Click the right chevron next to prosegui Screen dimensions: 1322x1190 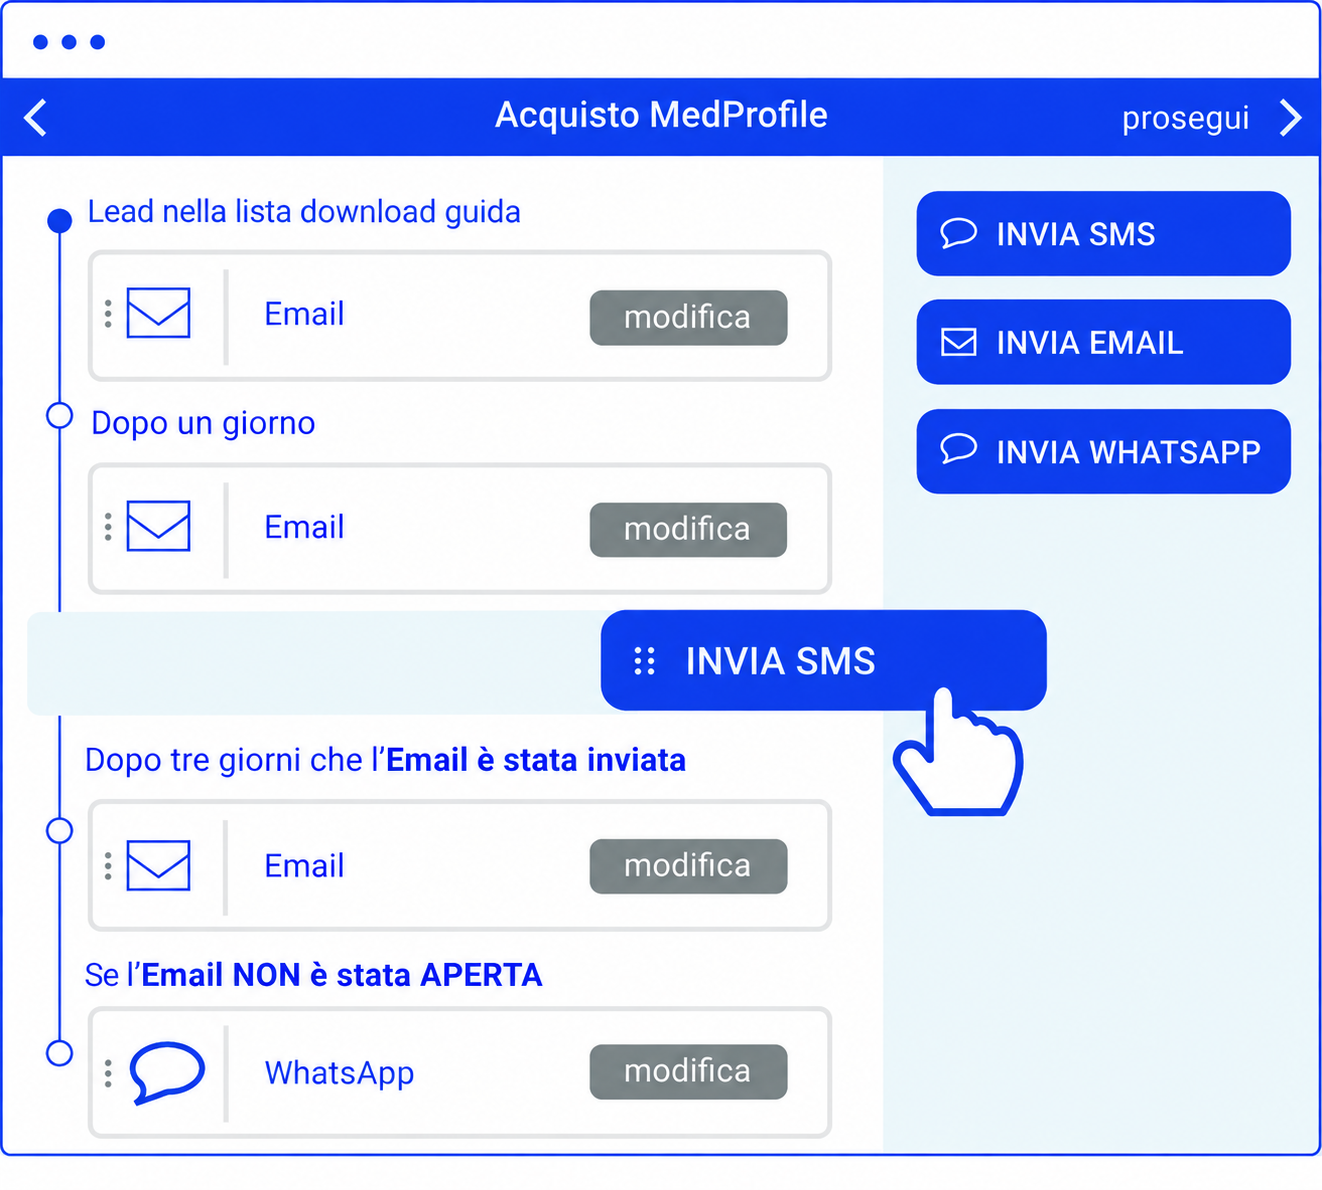1291,118
